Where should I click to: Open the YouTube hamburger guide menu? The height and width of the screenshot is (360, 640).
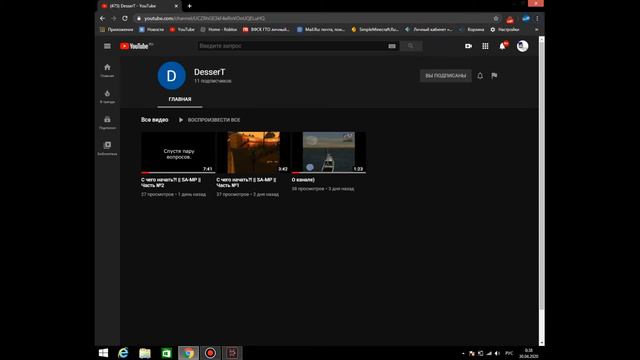point(107,46)
